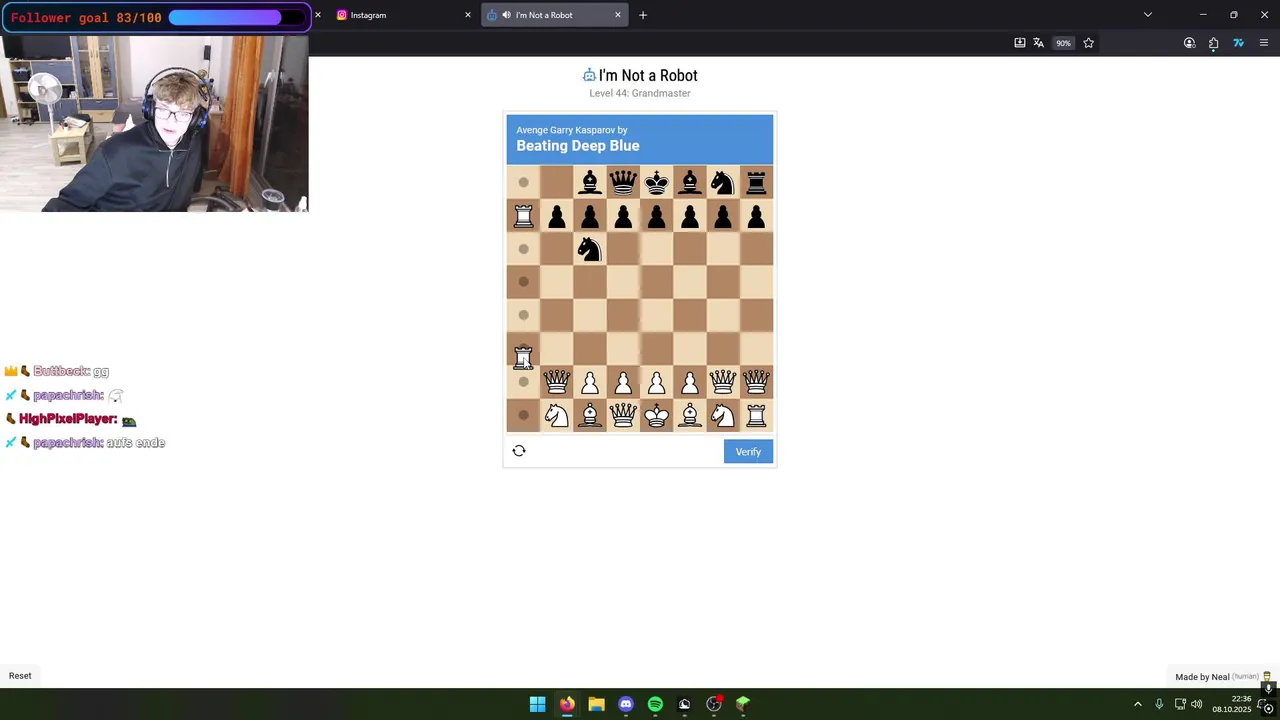This screenshot has width=1280, height=720.
Task: Capture the black knight on c6
Action: point(590,249)
